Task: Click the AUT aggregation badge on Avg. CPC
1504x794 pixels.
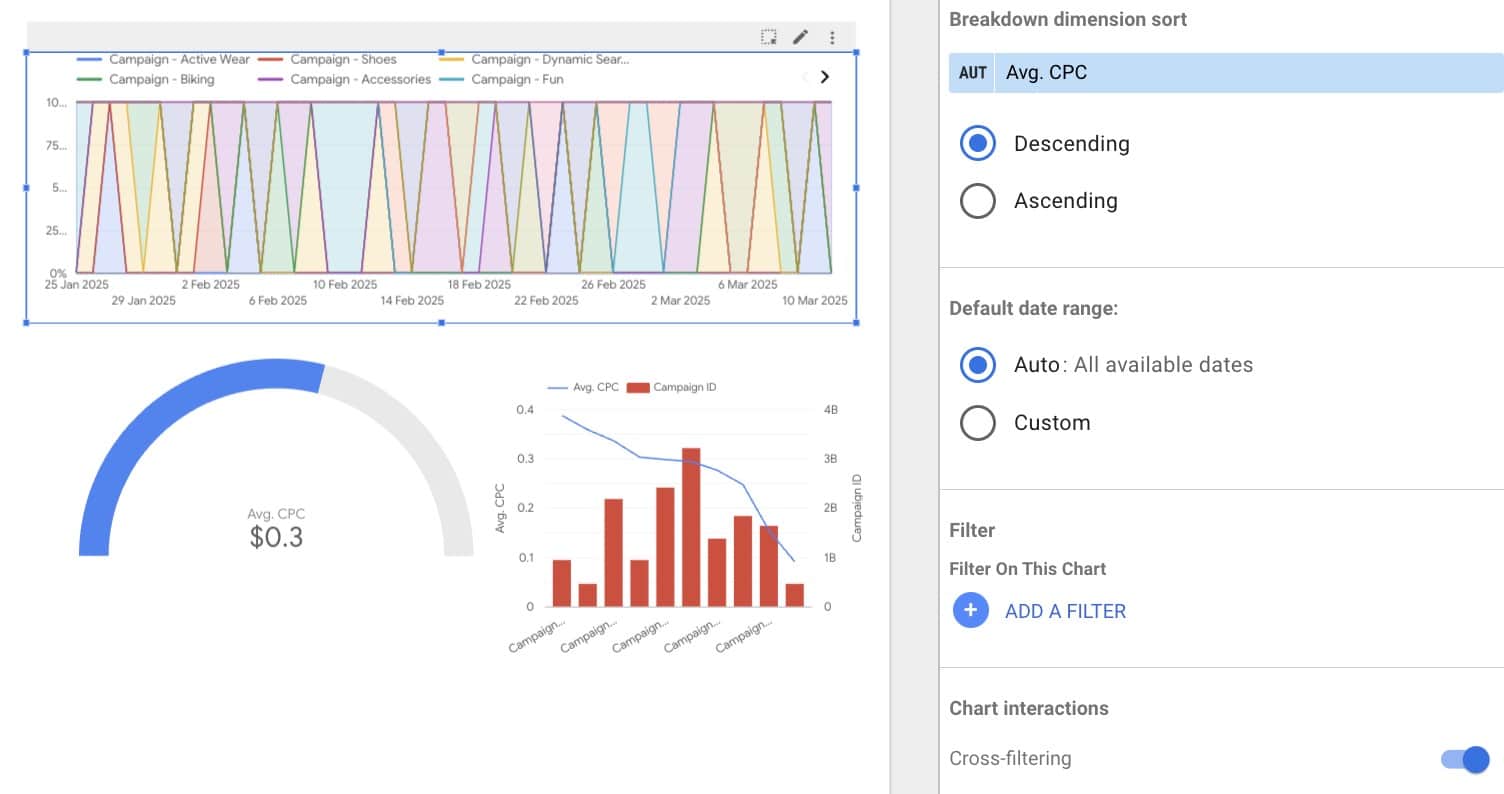Action: (x=972, y=73)
